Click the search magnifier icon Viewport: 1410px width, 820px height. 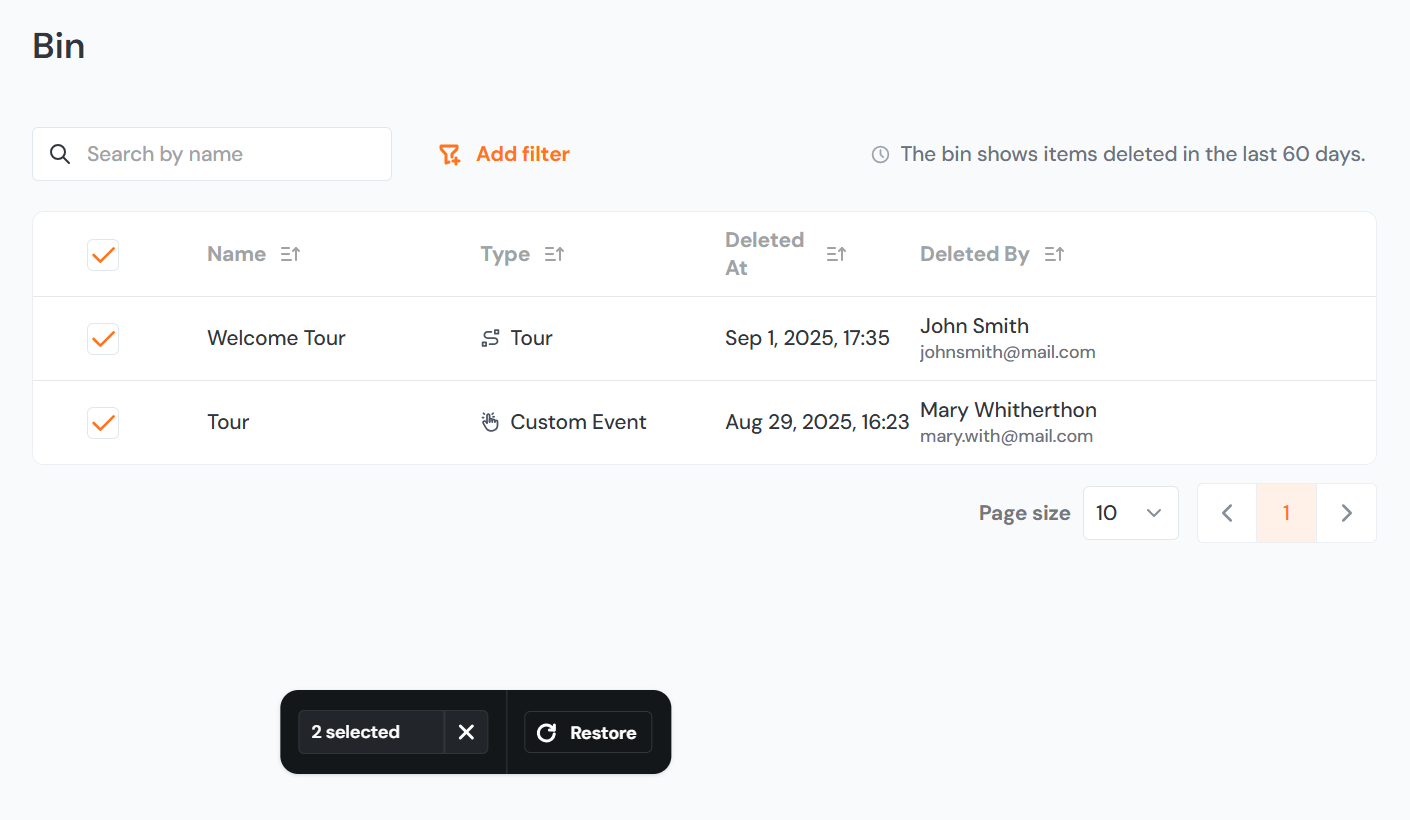click(60, 154)
